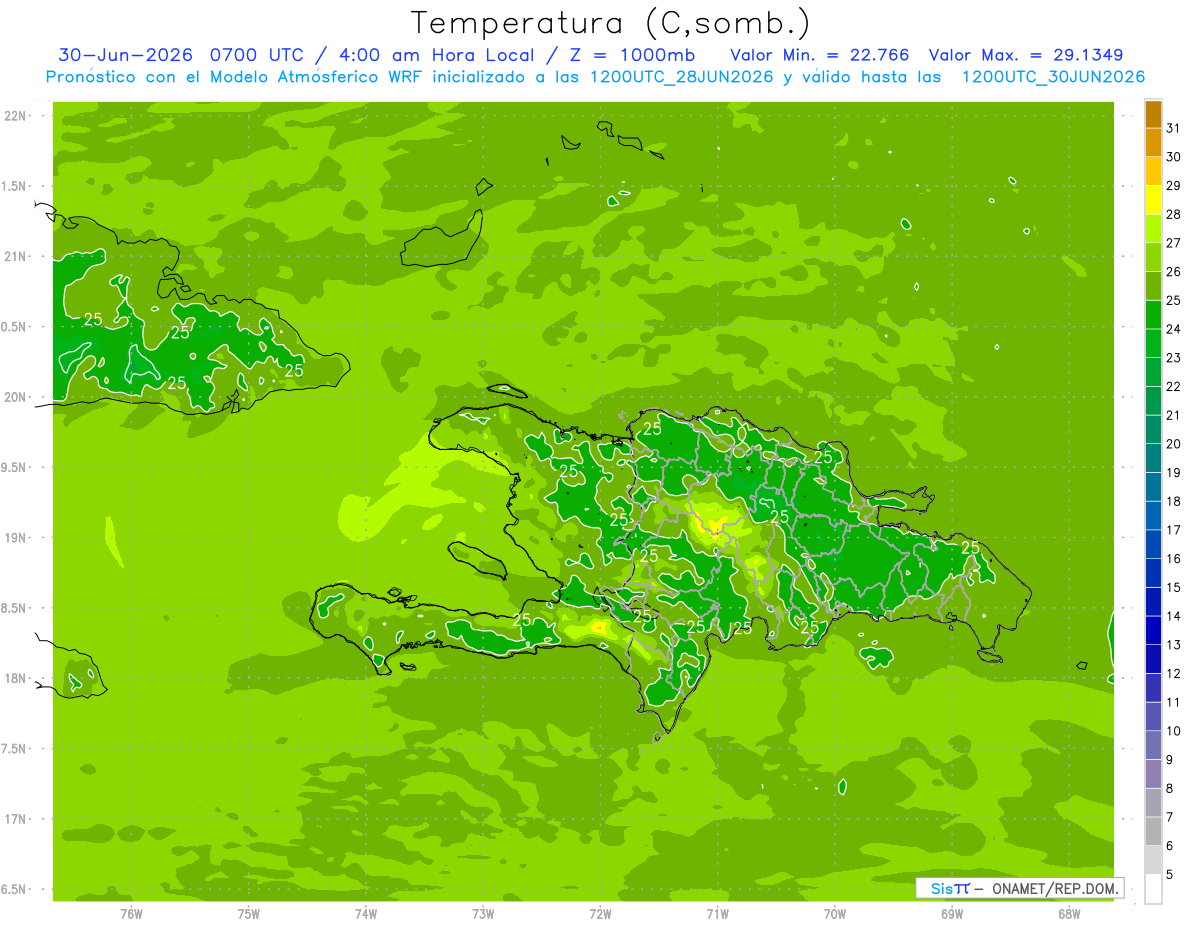Click the '17N' latitude axis label
This screenshot has height=927, width=1200.
click(x=15, y=819)
